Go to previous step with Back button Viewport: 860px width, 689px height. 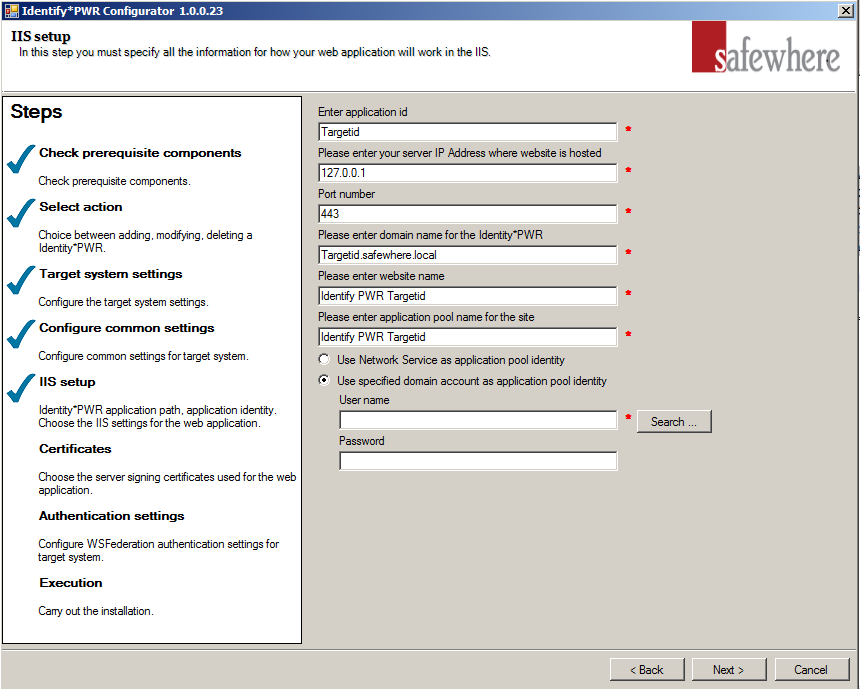click(x=647, y=670)
